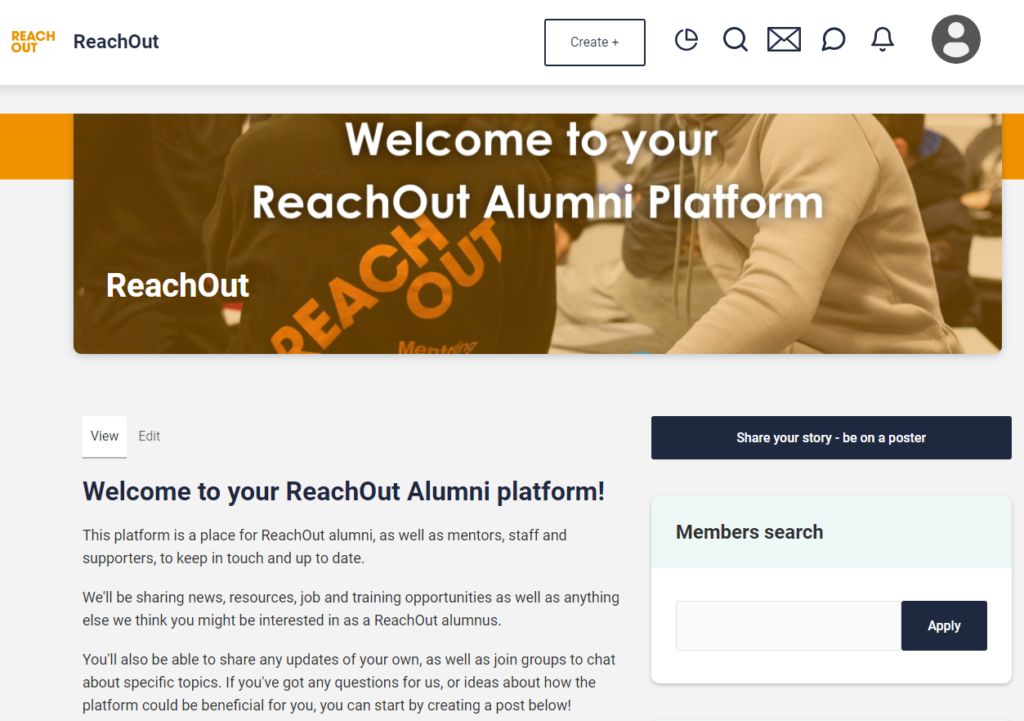Image resolution: width=1024 pixels, height=721 pixels.
Task: Open the ReachOut site name link
Action: click(116, 42)
